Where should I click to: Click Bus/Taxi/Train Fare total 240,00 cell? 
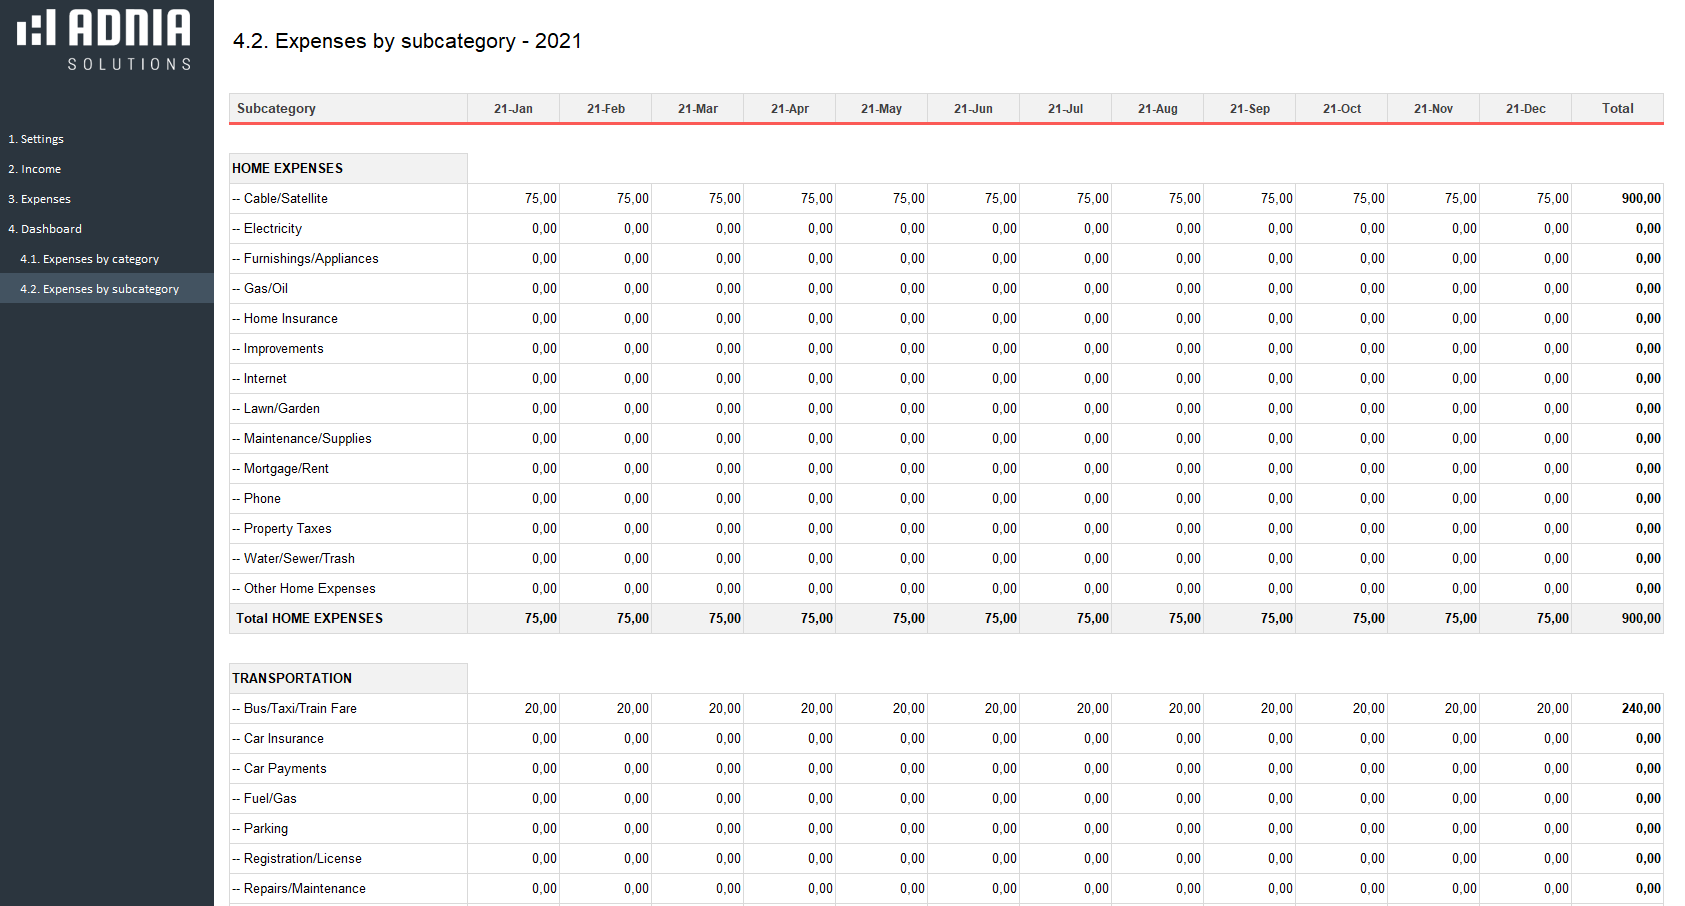[x=1640, y=708]
